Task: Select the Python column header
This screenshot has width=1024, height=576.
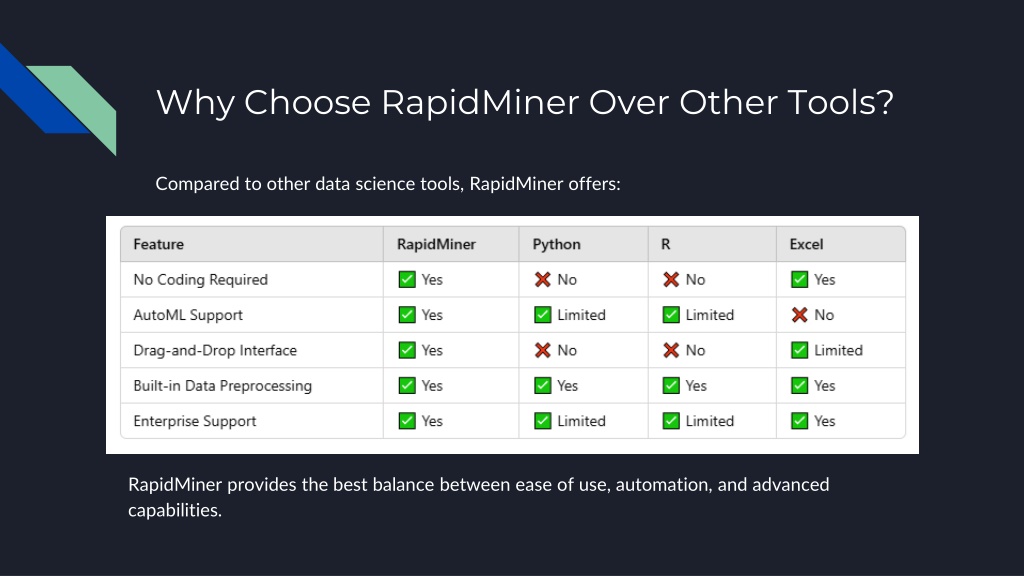Action: pos(556,244)
